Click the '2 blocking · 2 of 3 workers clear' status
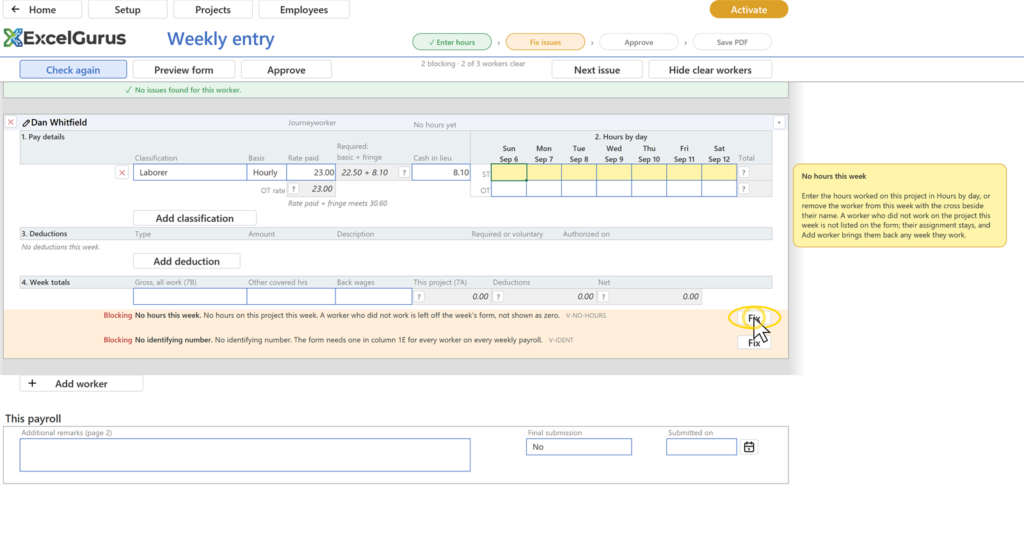 [473, 64]
